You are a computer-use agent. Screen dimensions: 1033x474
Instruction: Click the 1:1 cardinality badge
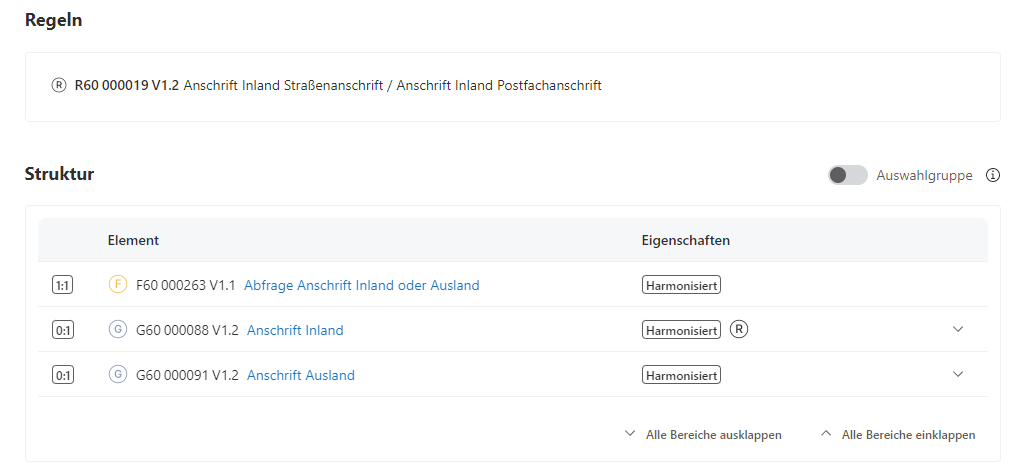coord(63,285)
